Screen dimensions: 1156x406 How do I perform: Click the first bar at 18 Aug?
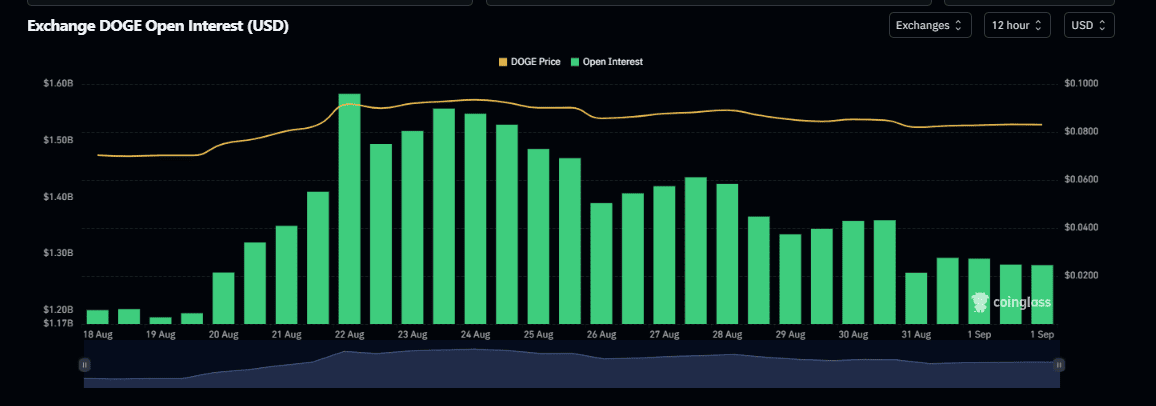pyautogui.click(x=97, y=317)
